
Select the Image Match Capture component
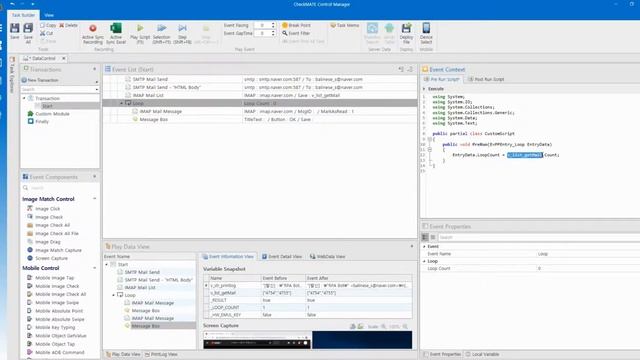(x=58, y=250)
